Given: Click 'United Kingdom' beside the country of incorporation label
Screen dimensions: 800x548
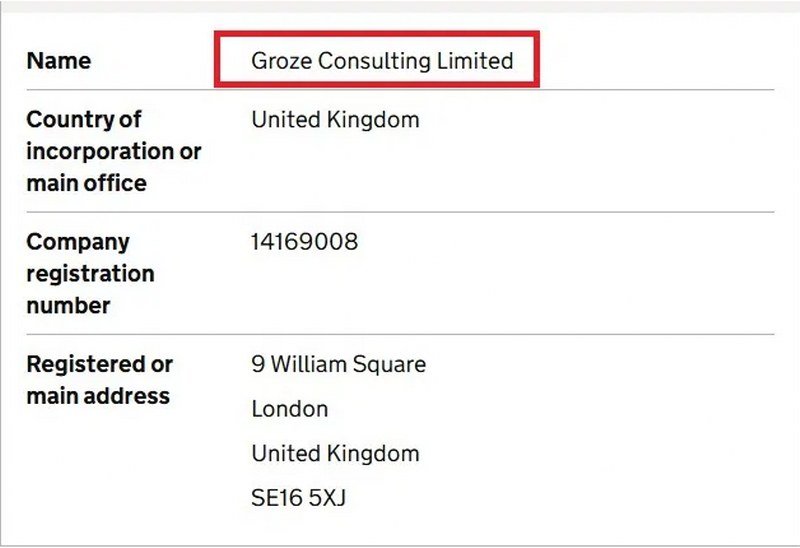Looking at the screenshot, I should click(335, 120).
